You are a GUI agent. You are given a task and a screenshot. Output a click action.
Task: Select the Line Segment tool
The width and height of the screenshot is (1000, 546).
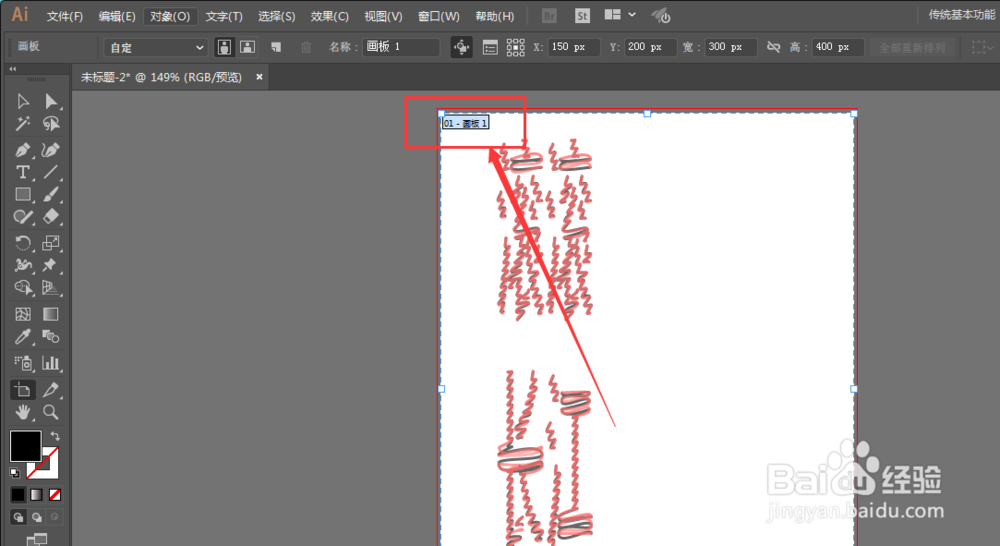pos(50,172)
